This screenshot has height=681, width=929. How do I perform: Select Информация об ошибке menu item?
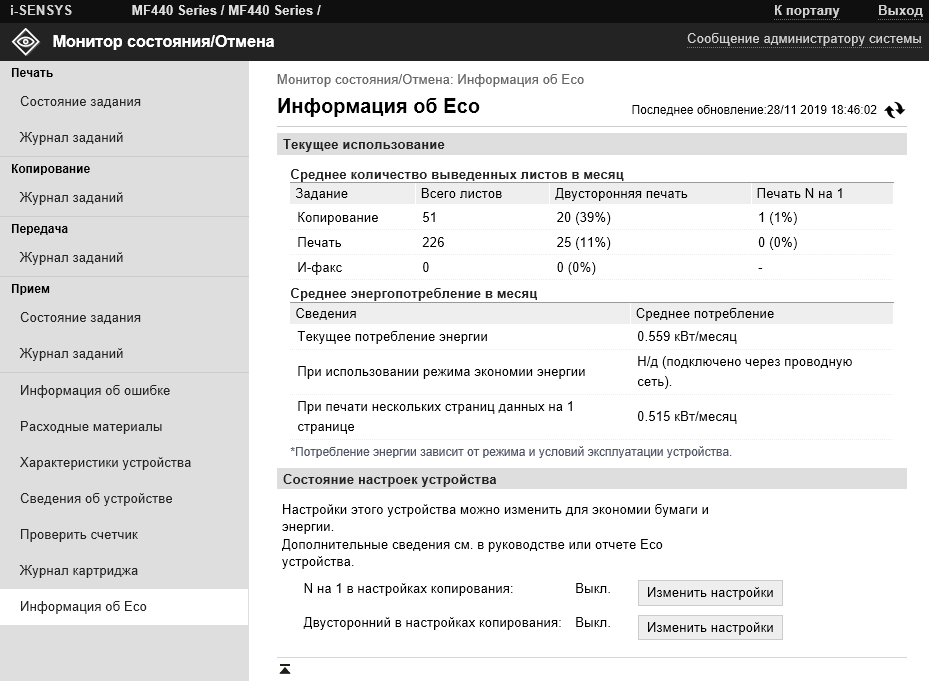(95, 391)
